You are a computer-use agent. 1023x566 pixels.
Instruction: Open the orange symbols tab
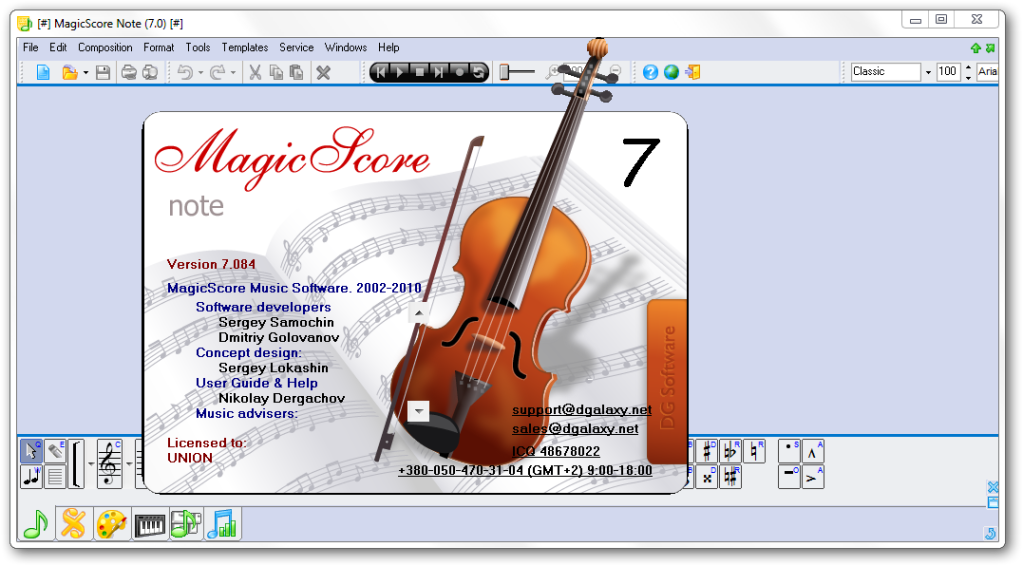[x=74, y=524]
